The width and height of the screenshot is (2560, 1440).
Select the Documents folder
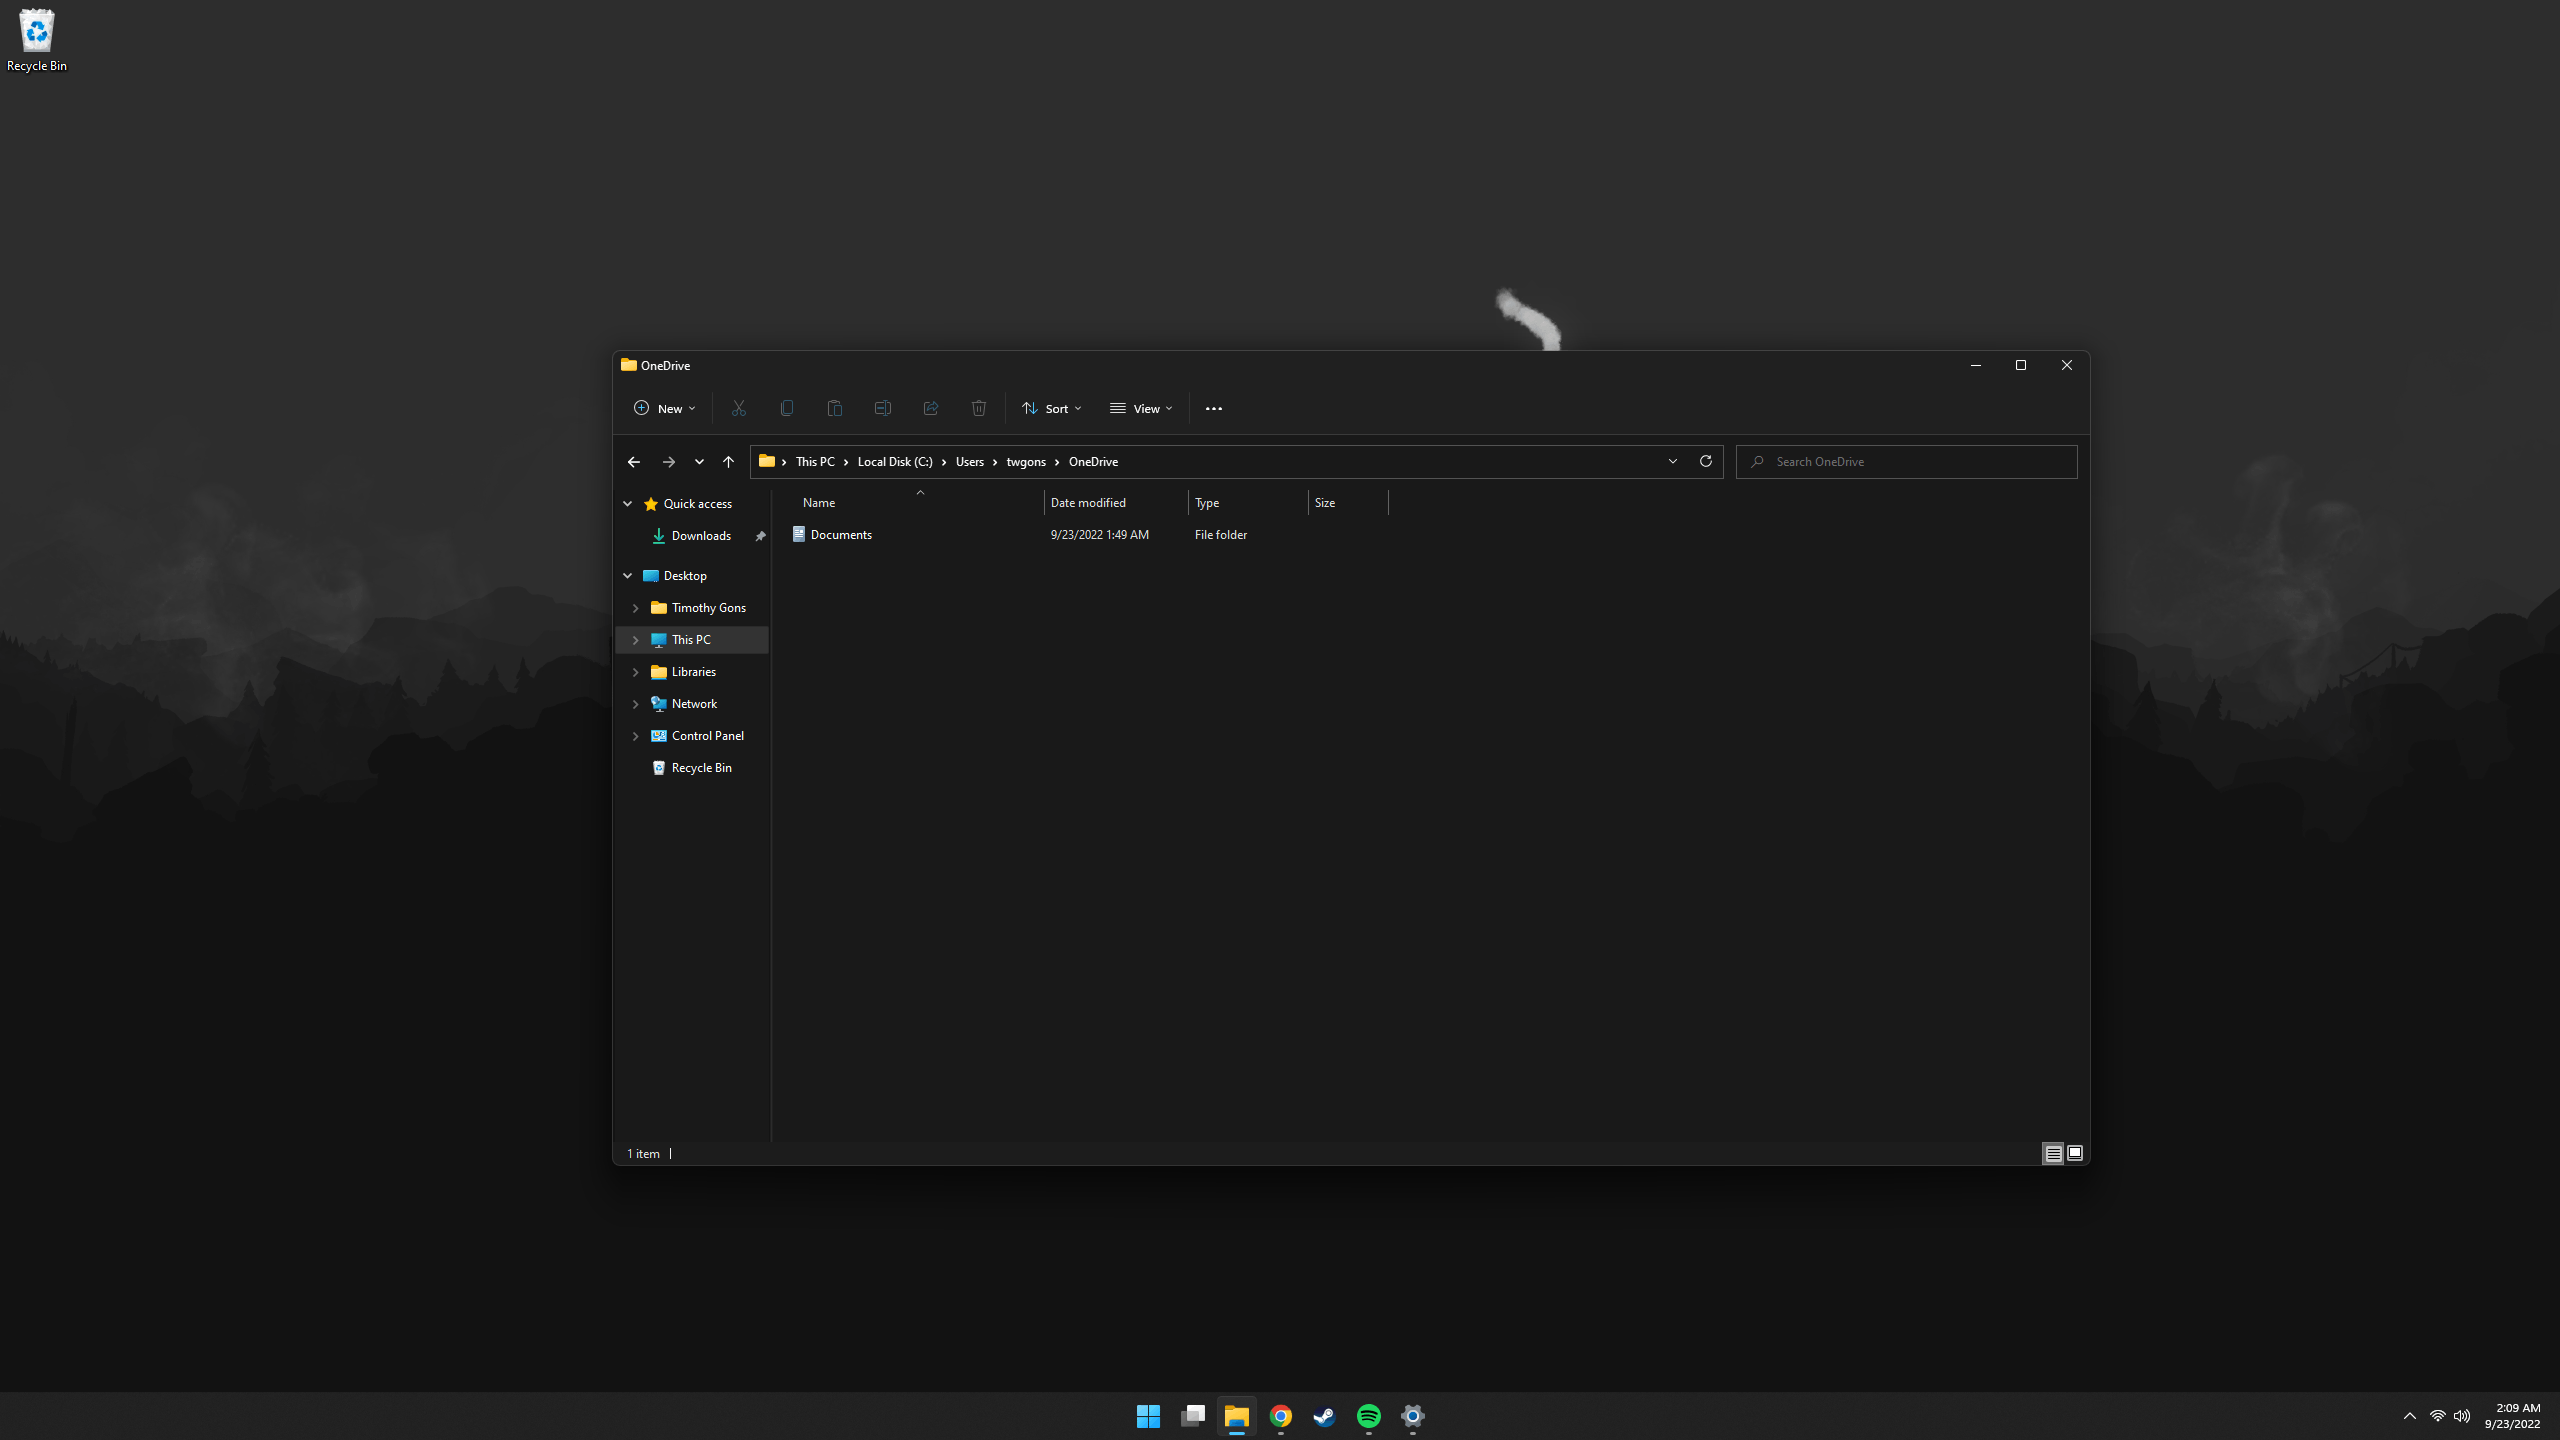coord(840,533)
